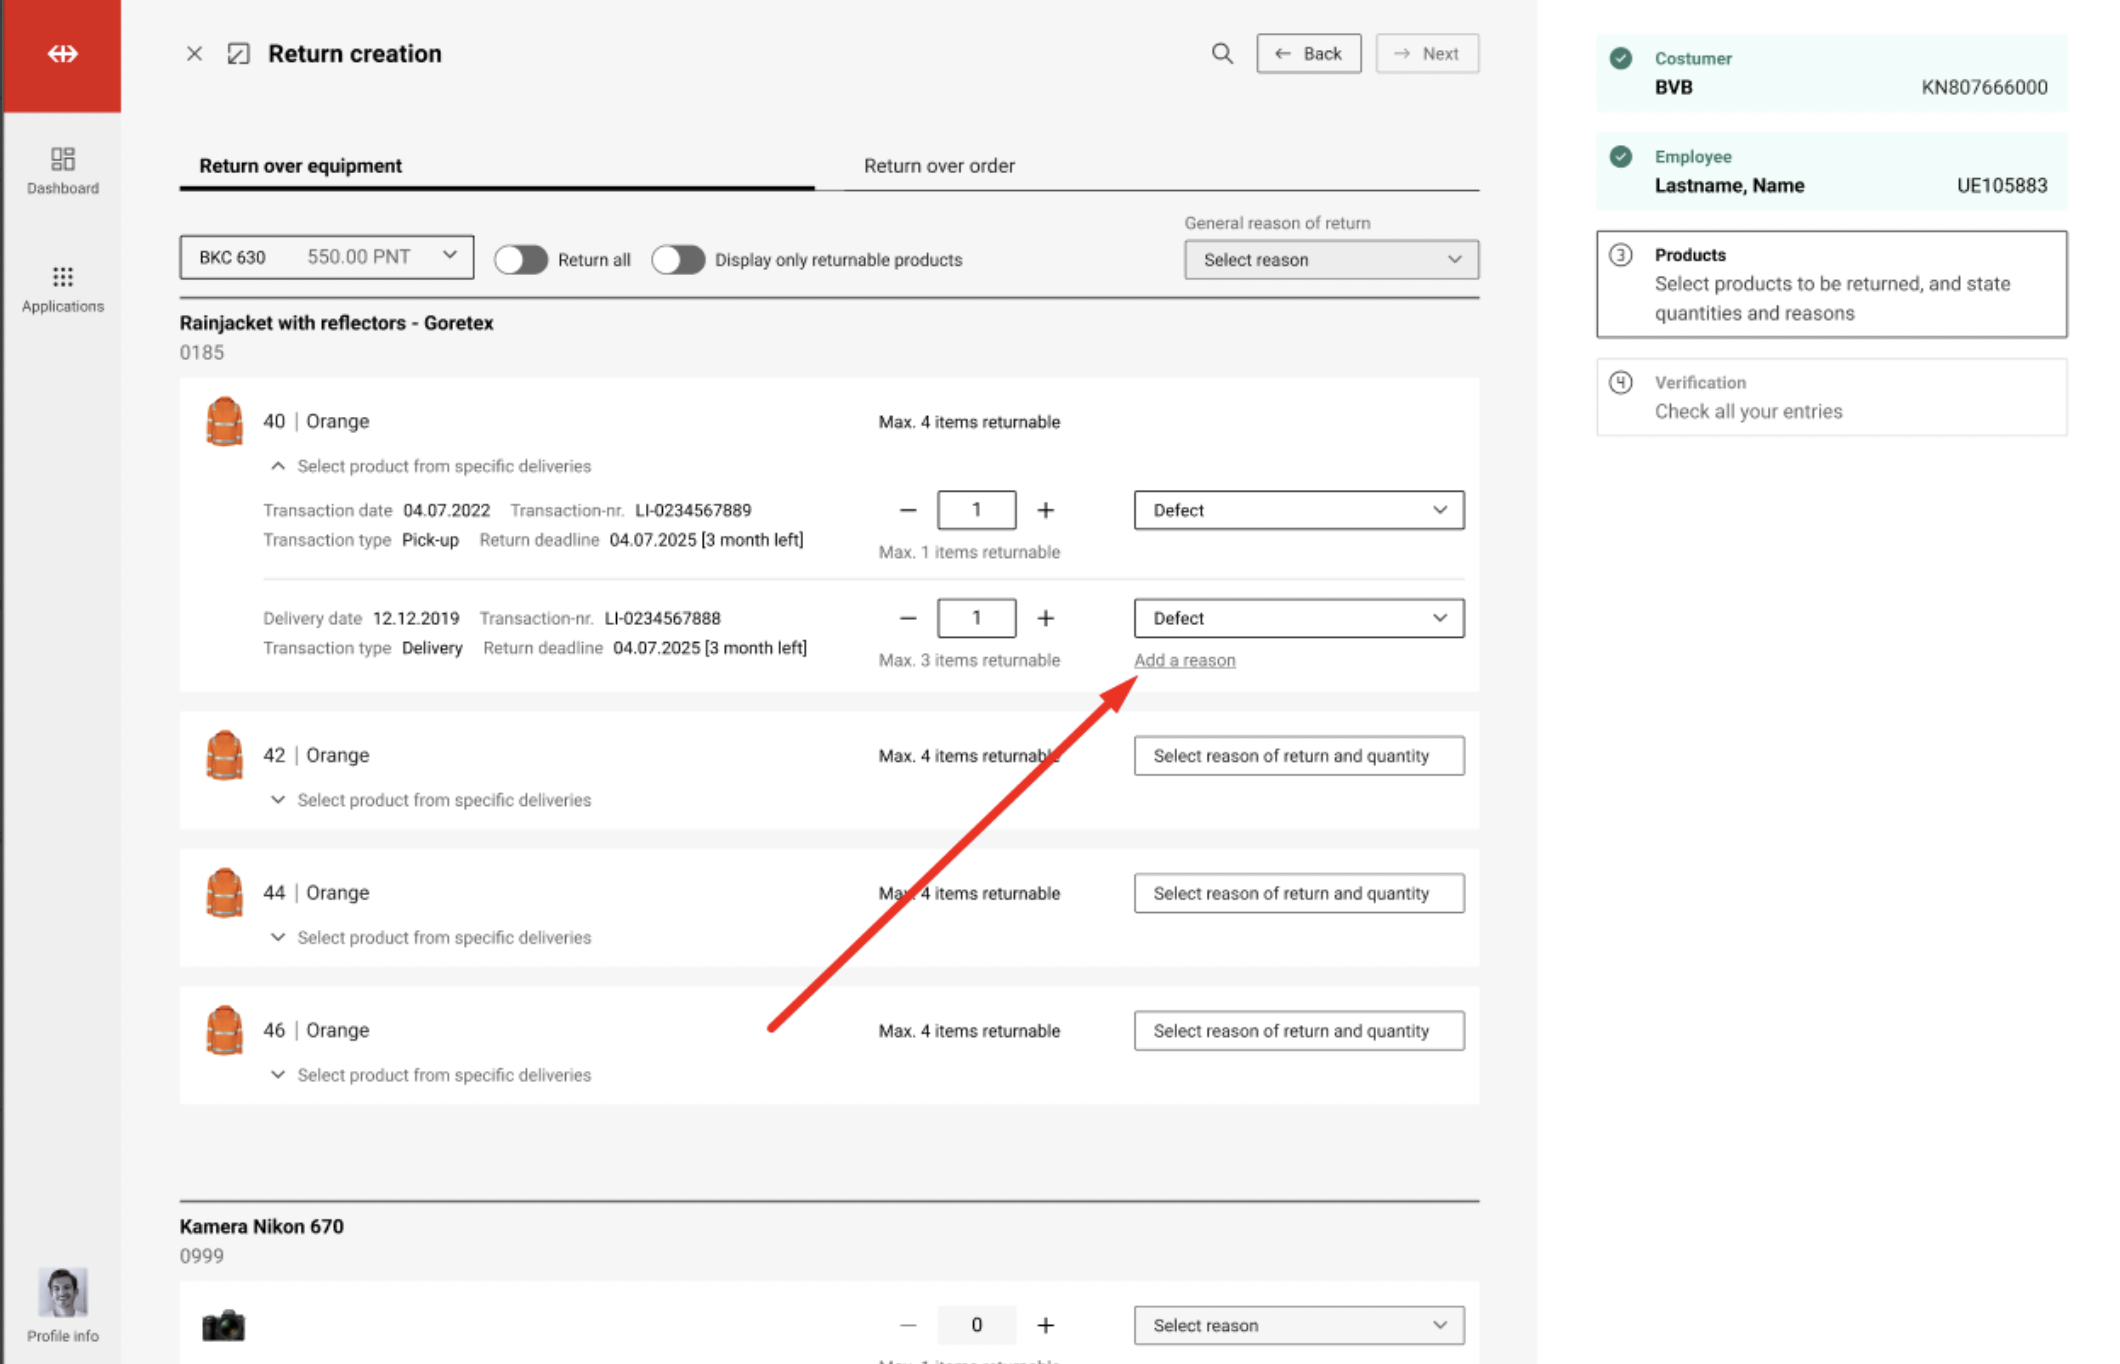Select Return over equipment tab
This screenshot has height=1364, width=2120.
(x=300, y=166)
